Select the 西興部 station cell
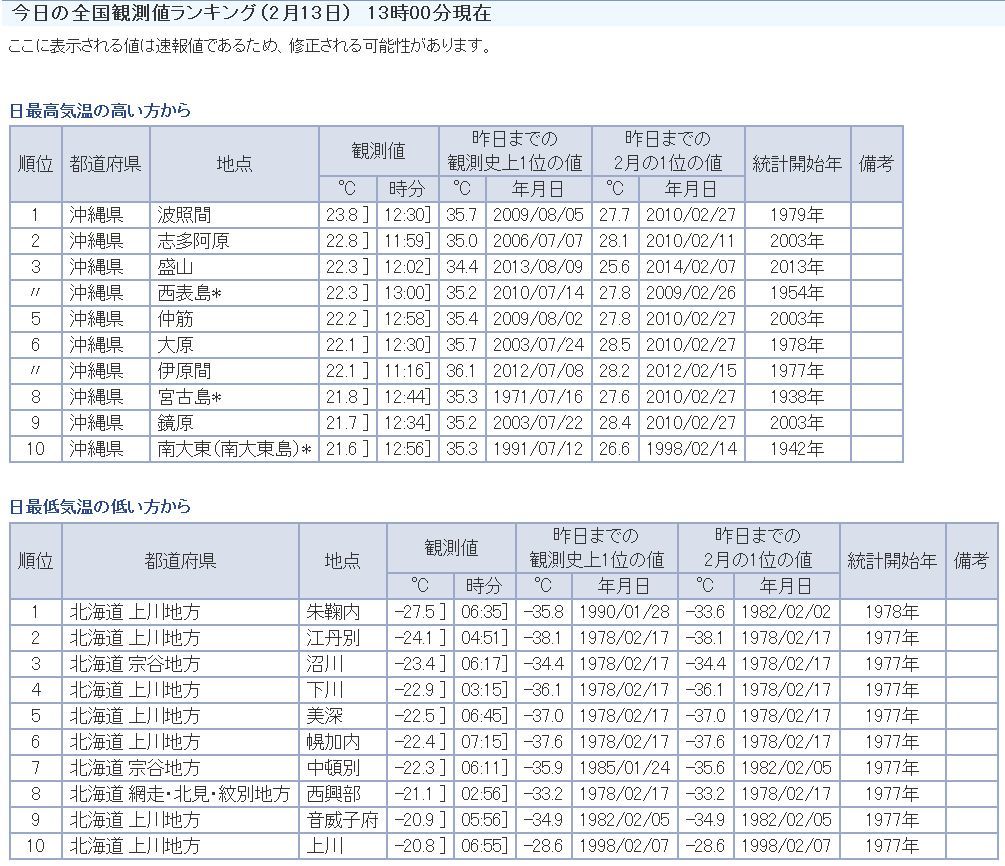Image resolution: width=1005 pixels, height=866 pixels. click(x=342, y=794)
